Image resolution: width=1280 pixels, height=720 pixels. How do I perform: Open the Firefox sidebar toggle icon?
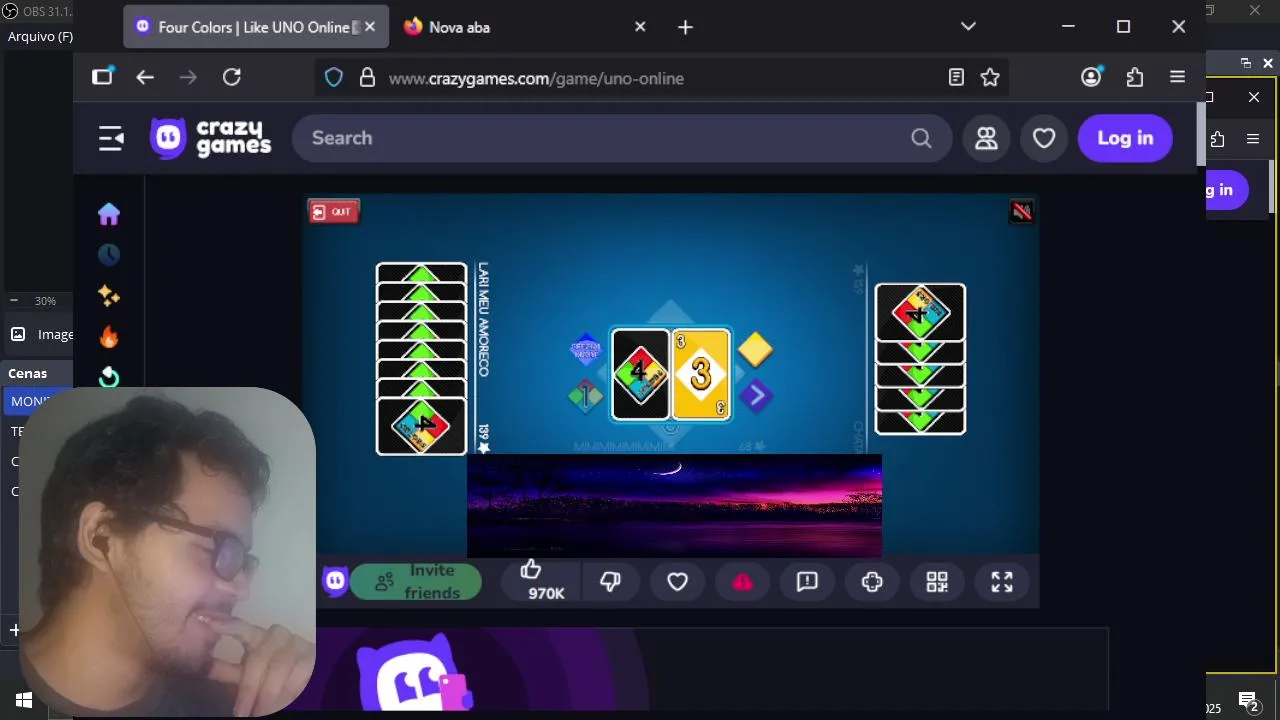point(103,77)
